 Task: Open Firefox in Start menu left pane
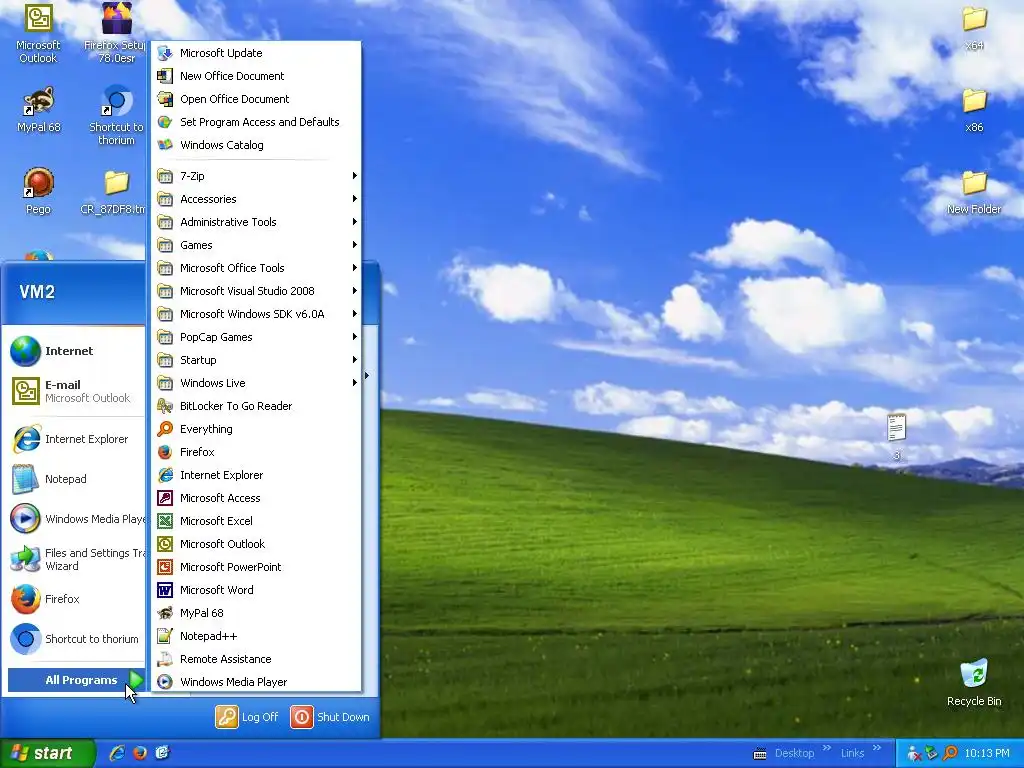pos(75,599)
